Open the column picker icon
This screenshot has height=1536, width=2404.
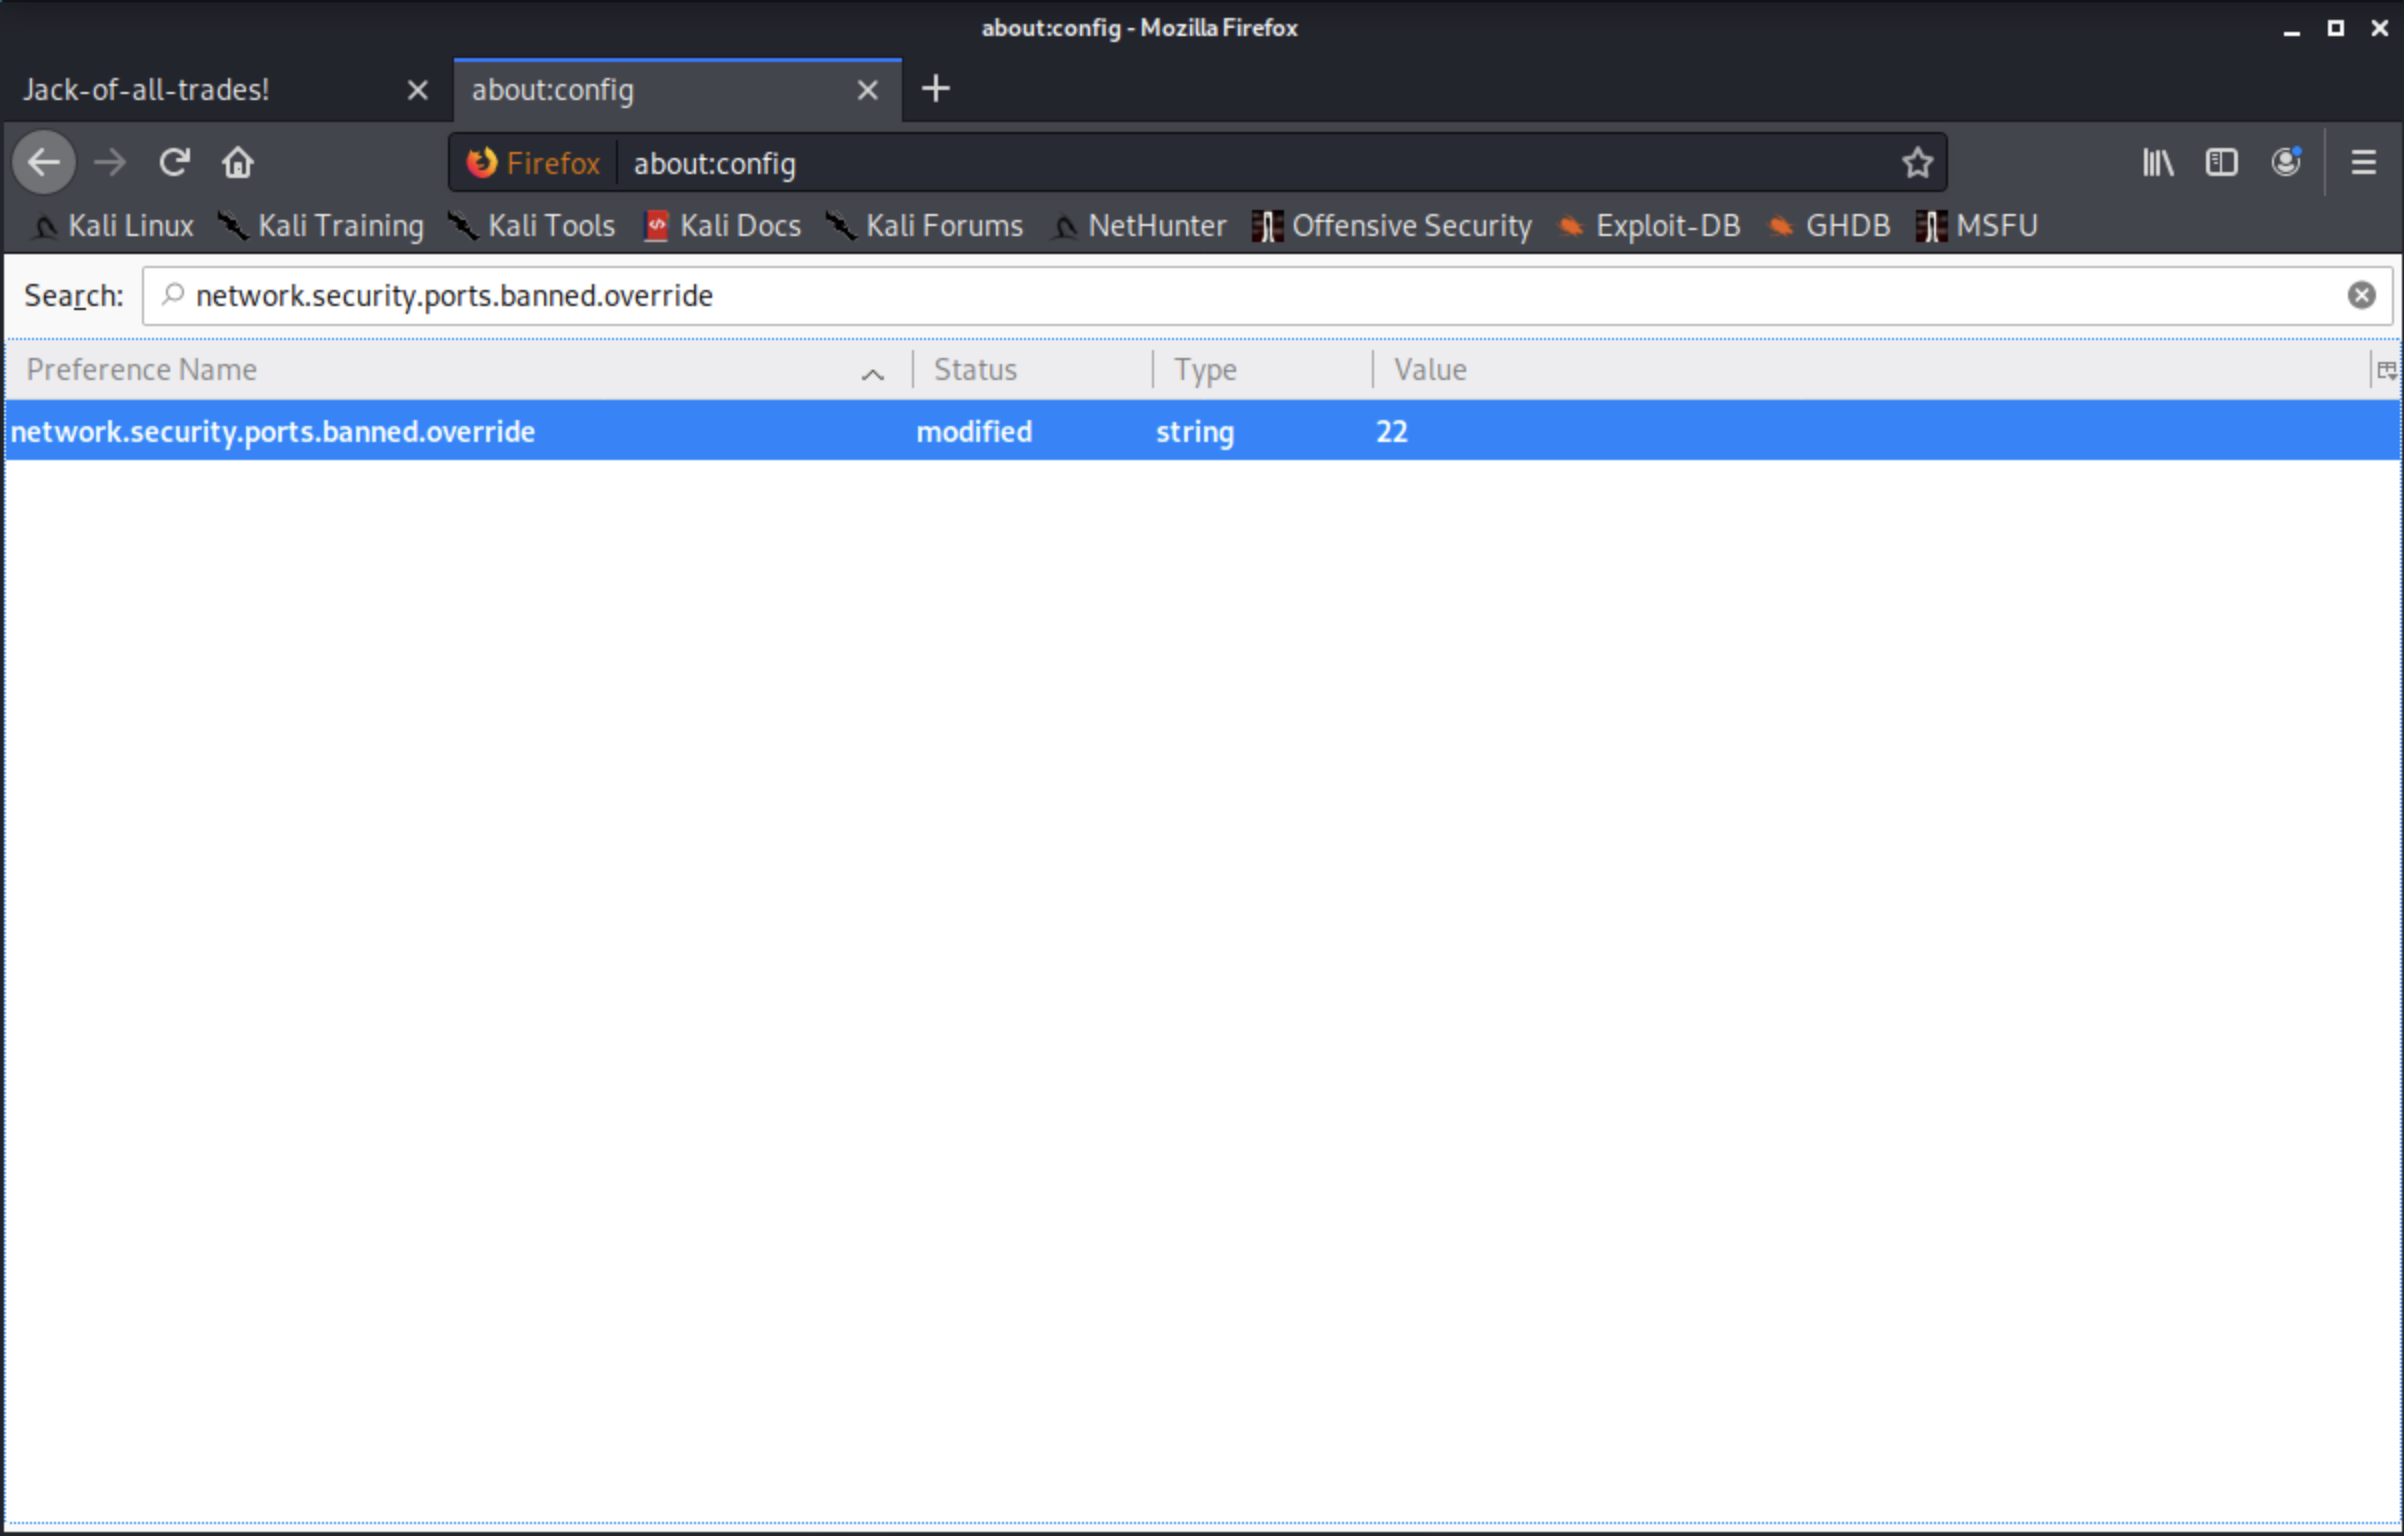pos(2386,370)
